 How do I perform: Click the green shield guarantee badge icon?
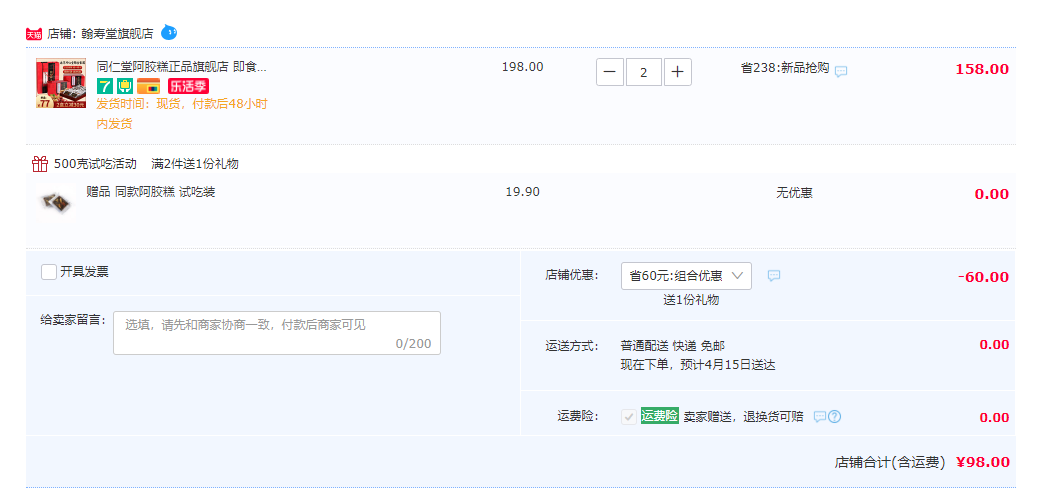[125, 86]
